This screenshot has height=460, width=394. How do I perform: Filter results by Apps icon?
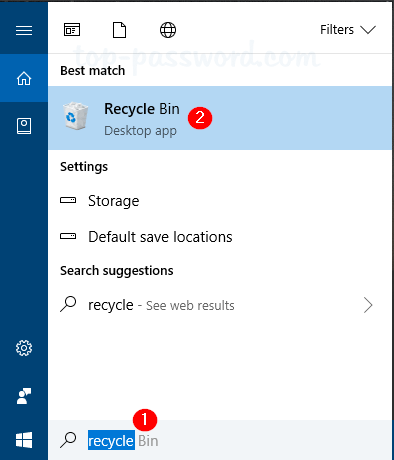coord(72,30)
